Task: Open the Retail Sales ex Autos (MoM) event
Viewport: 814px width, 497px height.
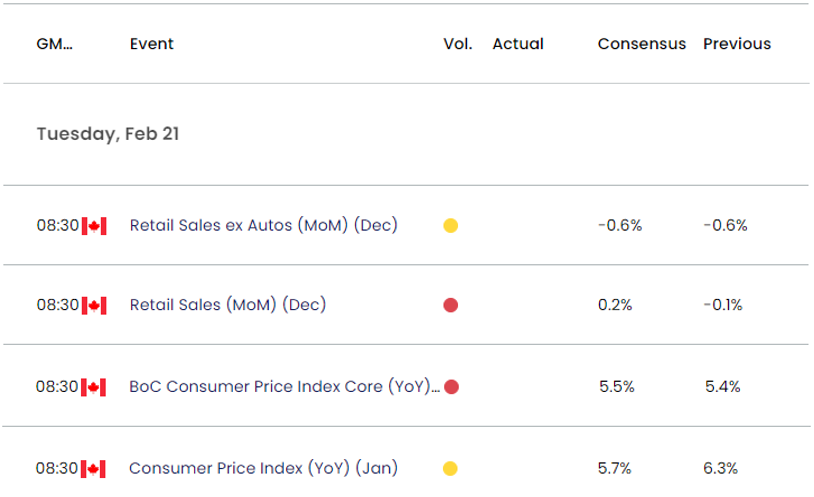Action: coord(263,226)
